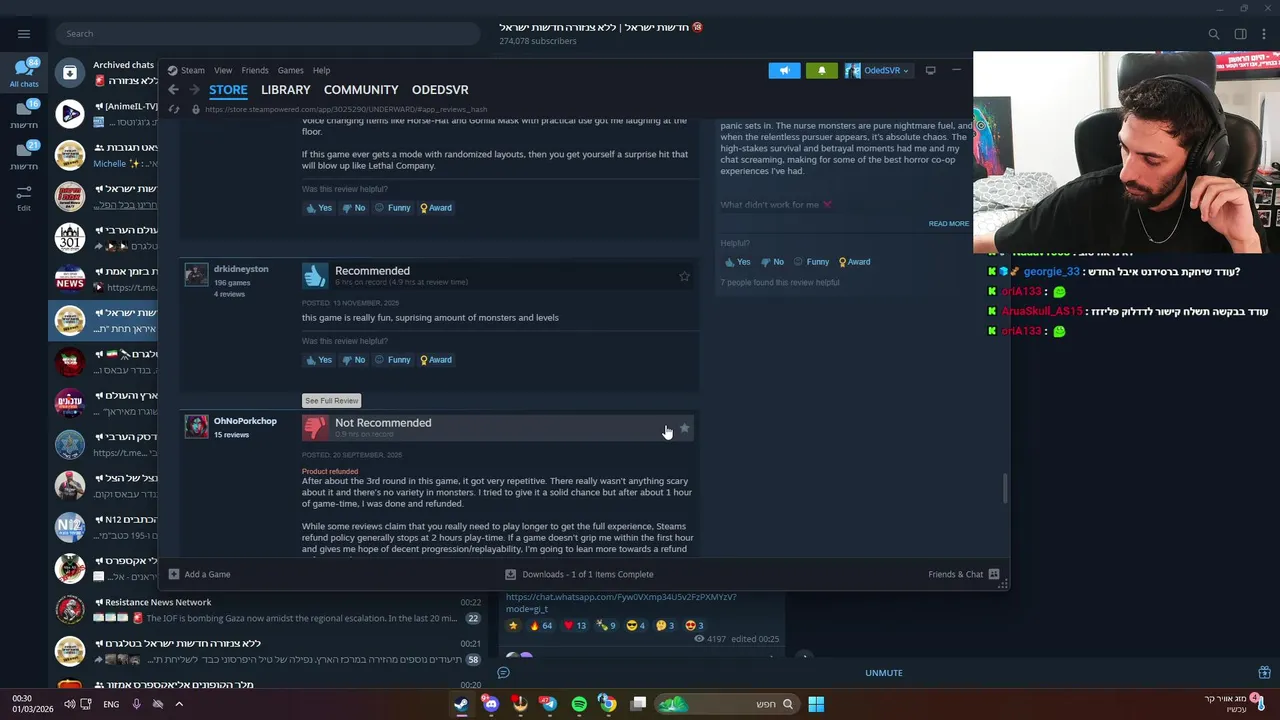
Task: Vote Yes on the top review
Action: pyautogui.click(x=319, y=208)
